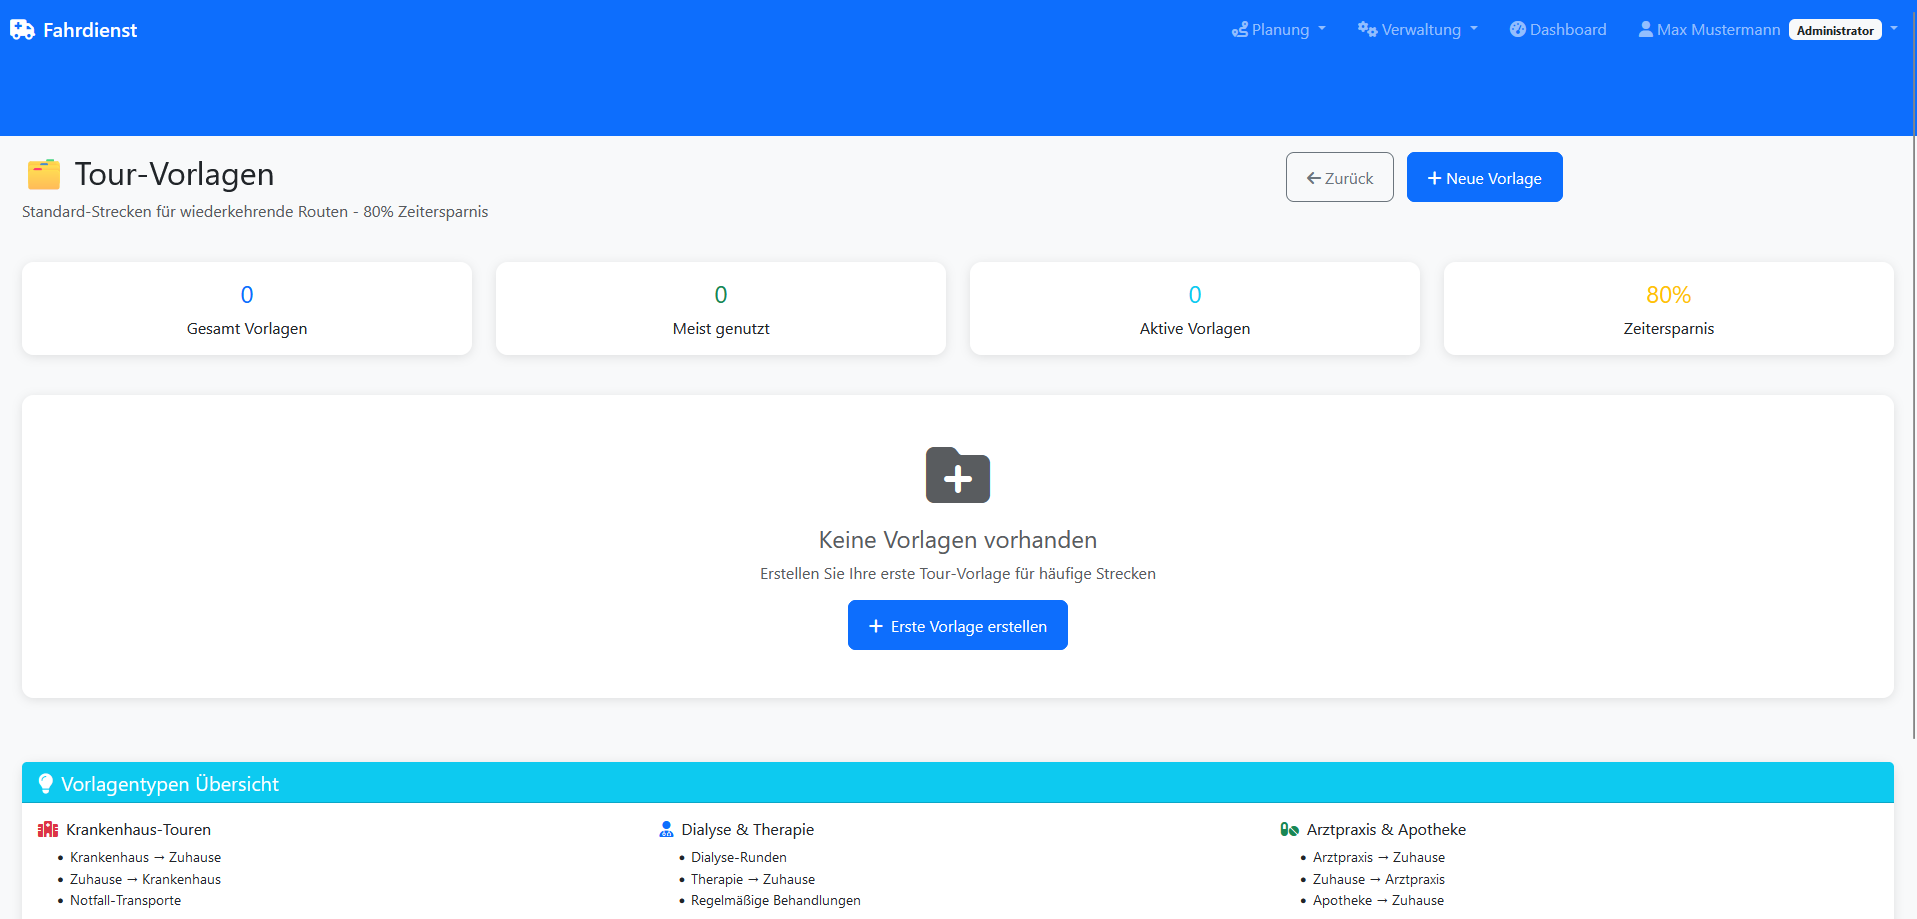1917x919 pixels.
Task: Click the pills icon beside Arztpraxis & Apotheke
Action: tap(1290, 829)
